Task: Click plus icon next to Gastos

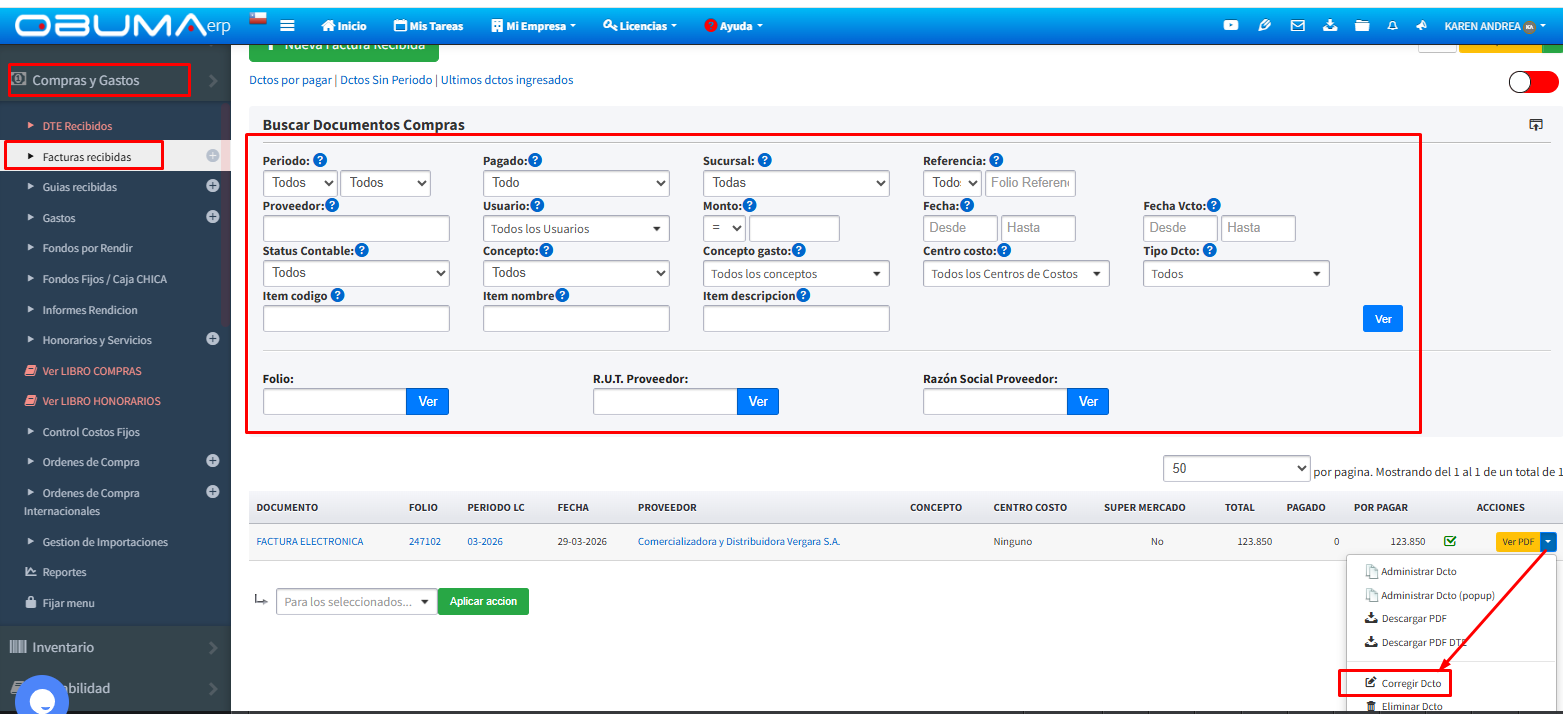Action: coord(212,217)
